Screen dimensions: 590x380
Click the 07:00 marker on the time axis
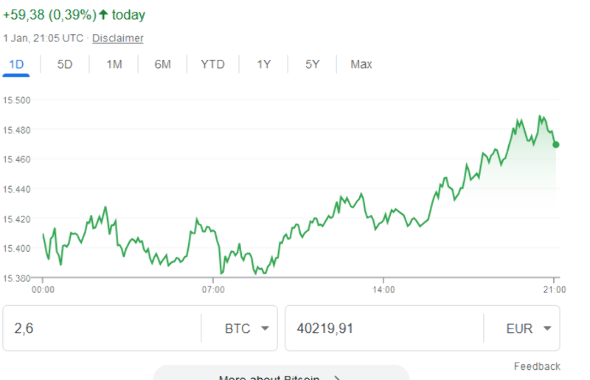213,289
